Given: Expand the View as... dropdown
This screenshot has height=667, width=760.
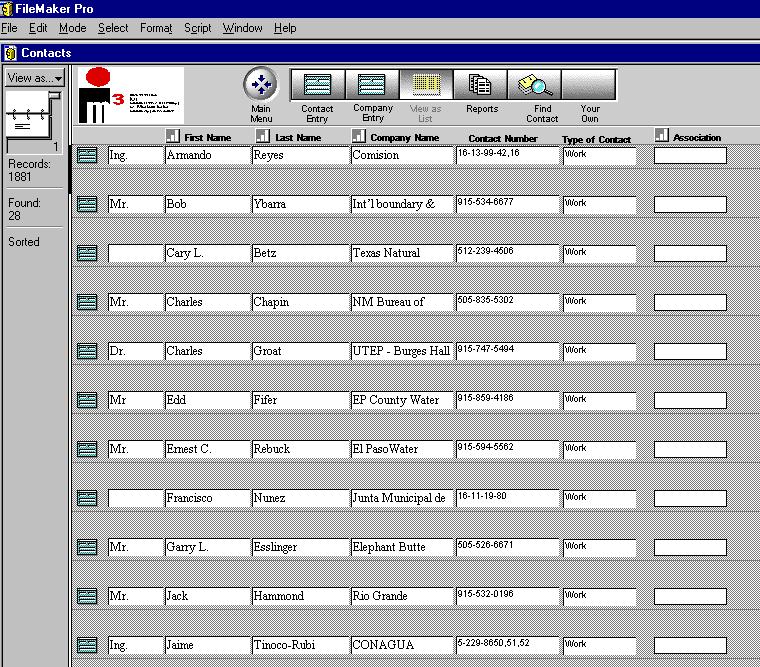Looking at the screenshot, I should (35, 77).
